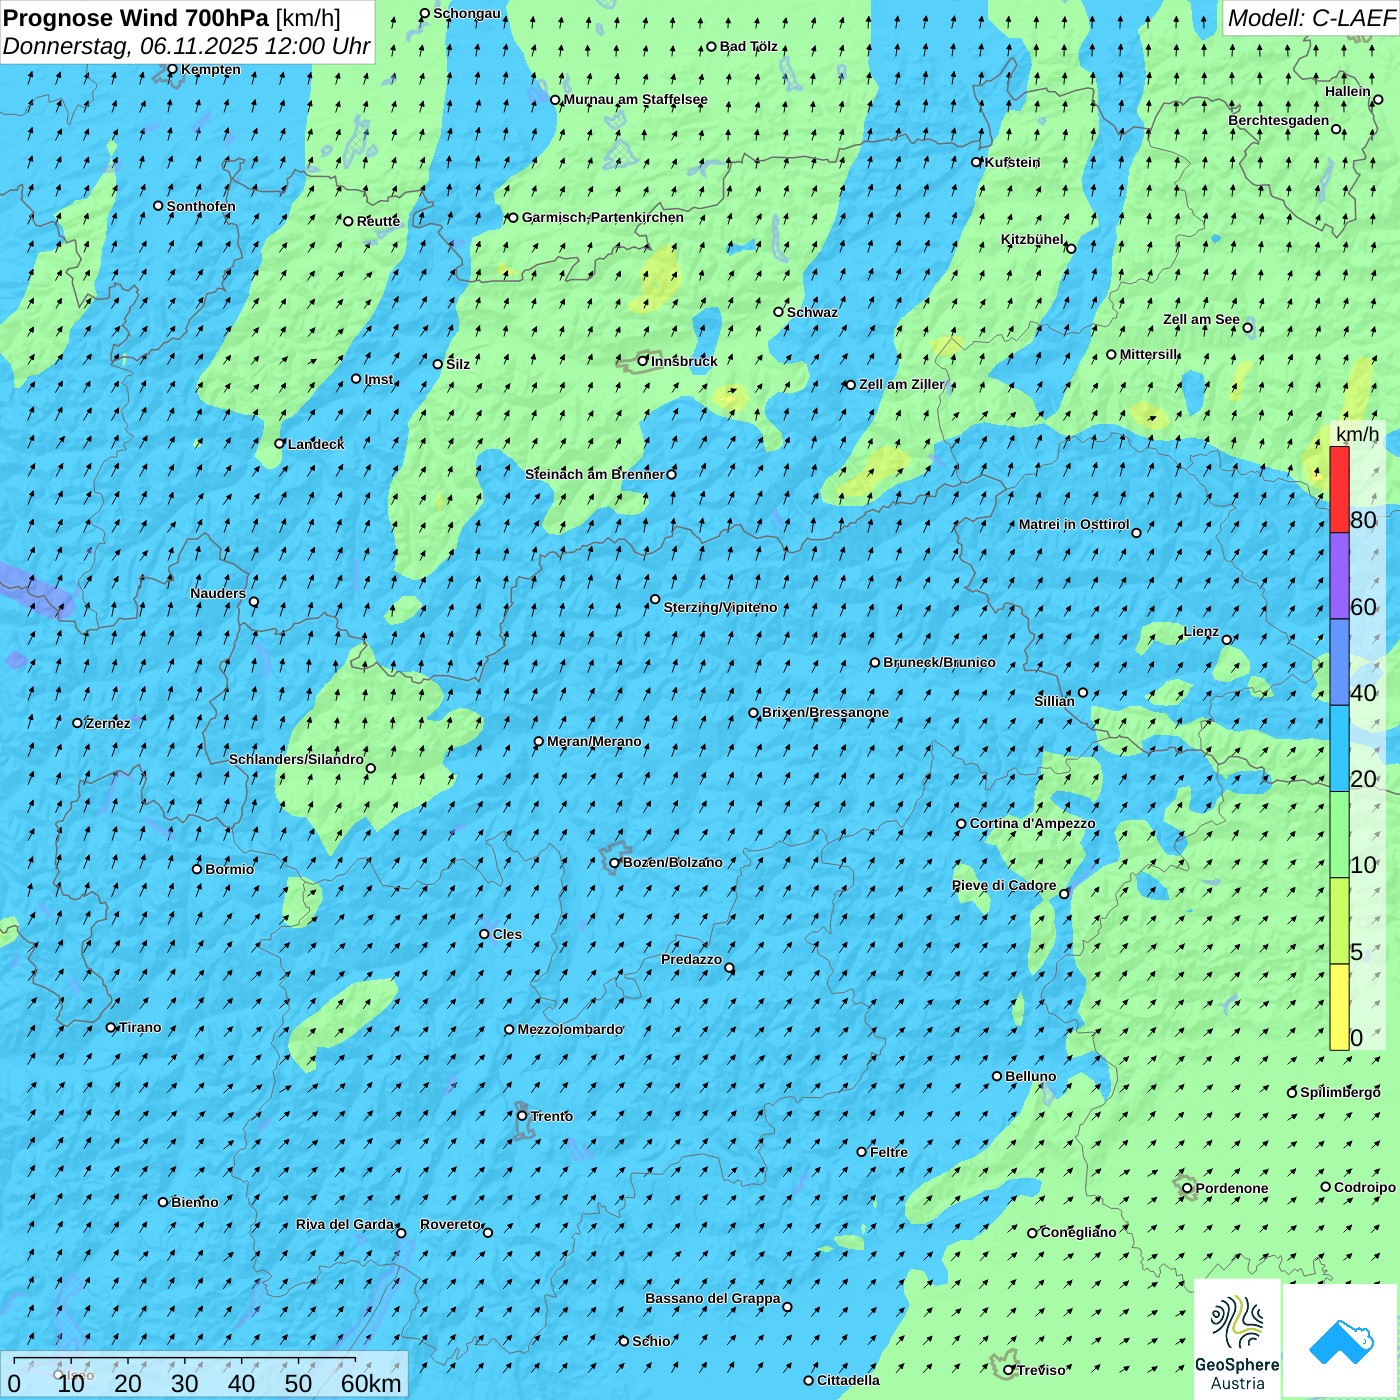
Task: Click the 'Landeck' town label
Action: point(316,444)
